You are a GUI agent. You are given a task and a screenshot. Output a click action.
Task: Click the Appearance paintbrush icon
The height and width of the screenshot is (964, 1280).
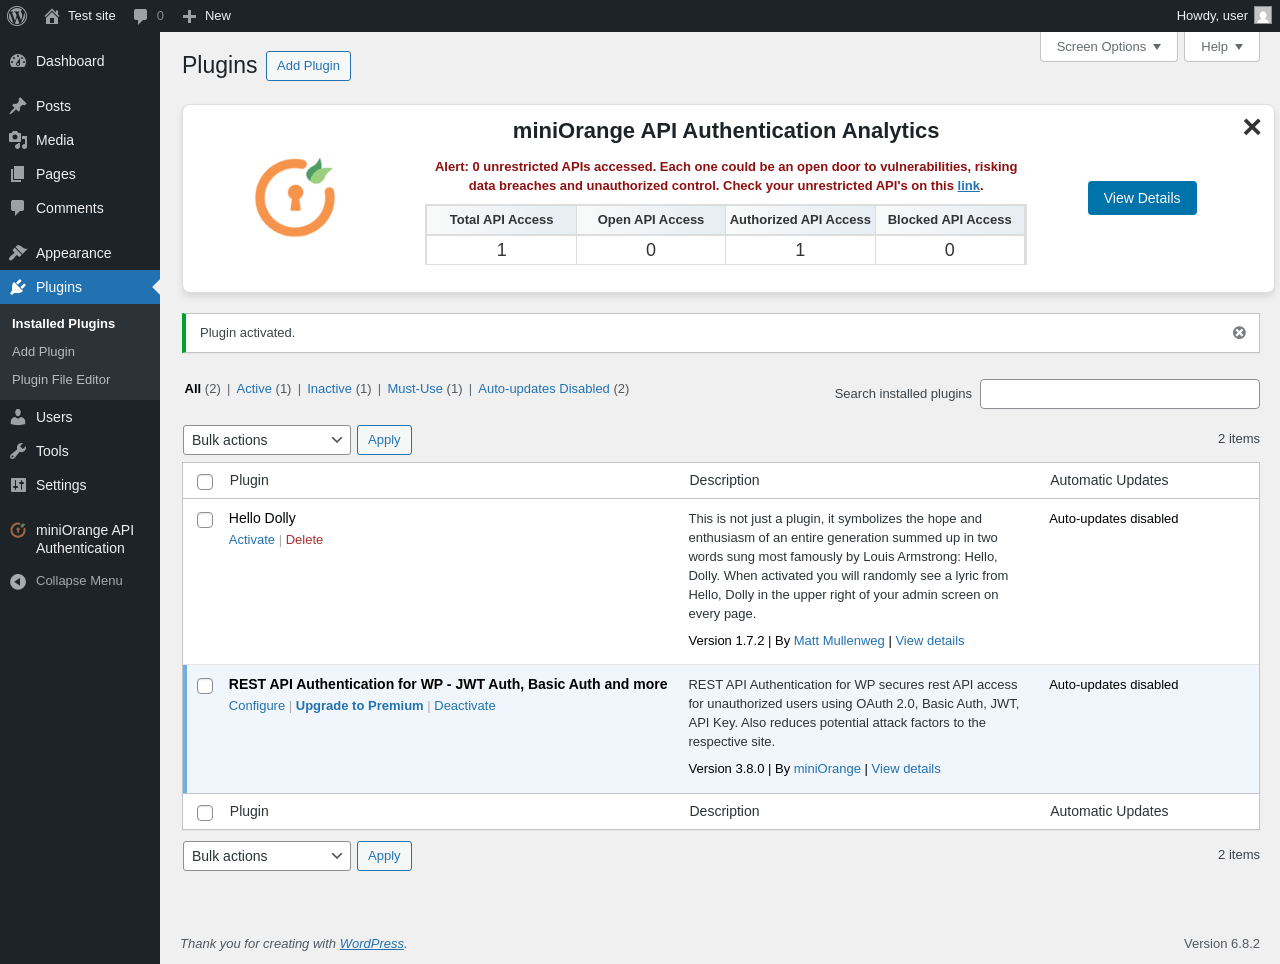coord(18,253)
